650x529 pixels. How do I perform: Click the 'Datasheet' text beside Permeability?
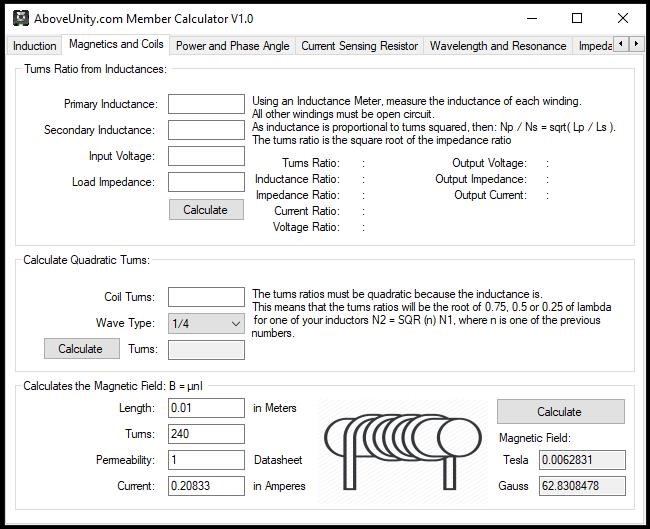point(278,460)
